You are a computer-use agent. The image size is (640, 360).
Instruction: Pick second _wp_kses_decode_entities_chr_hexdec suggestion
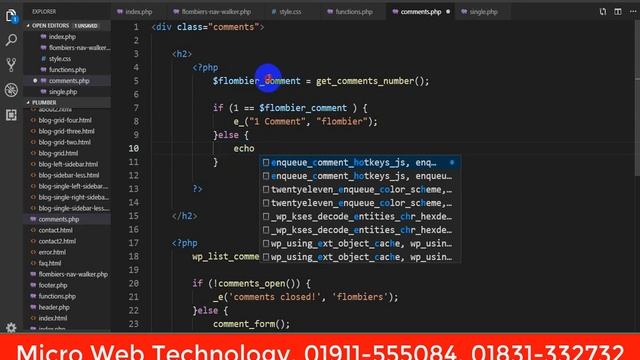[x=360, y=230]
